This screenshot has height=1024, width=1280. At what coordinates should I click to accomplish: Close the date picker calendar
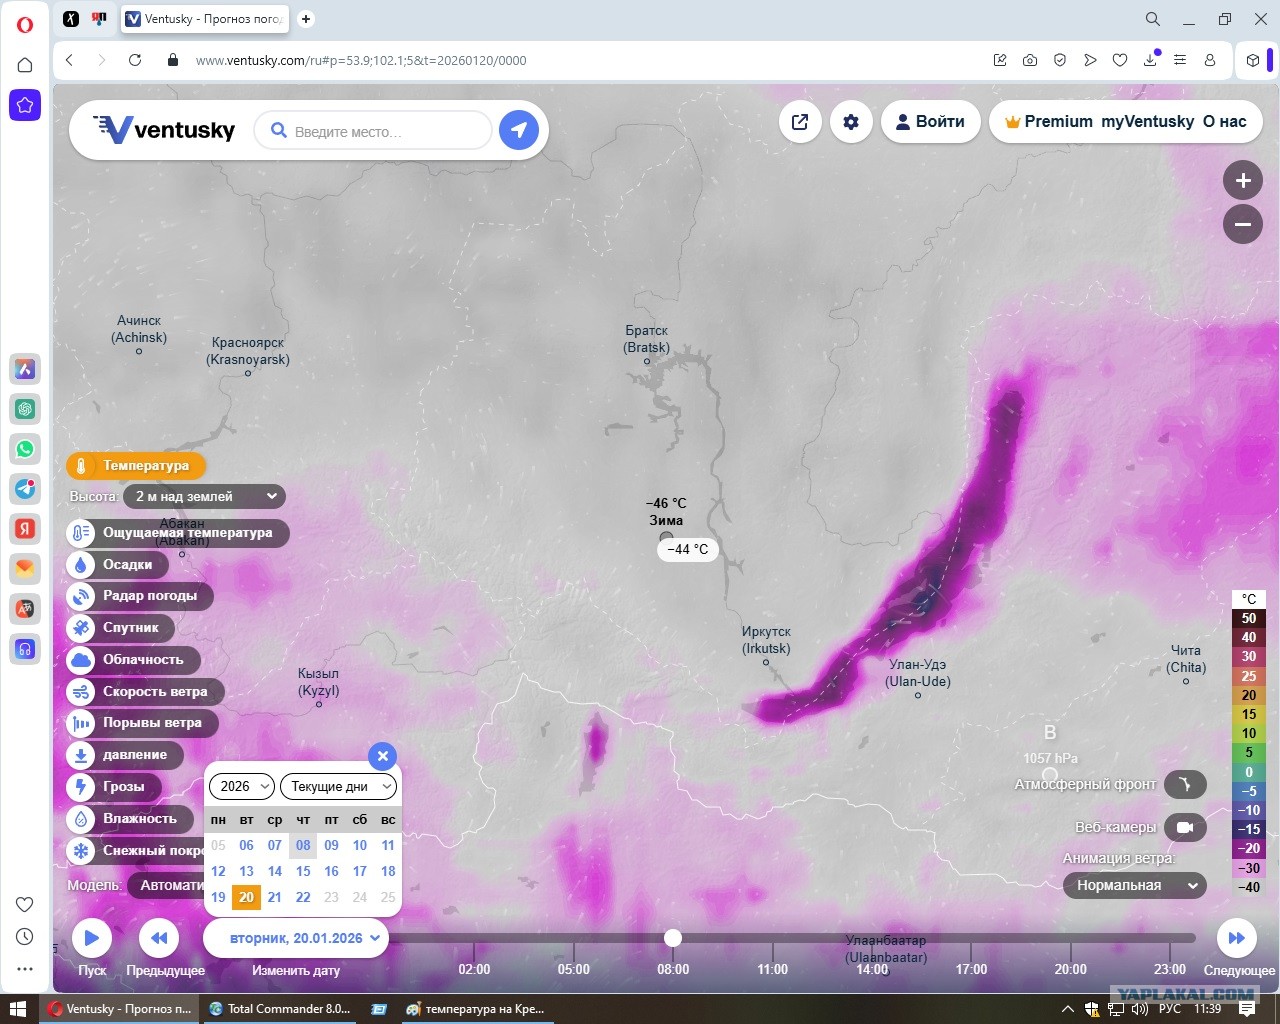tap(382, 756)
